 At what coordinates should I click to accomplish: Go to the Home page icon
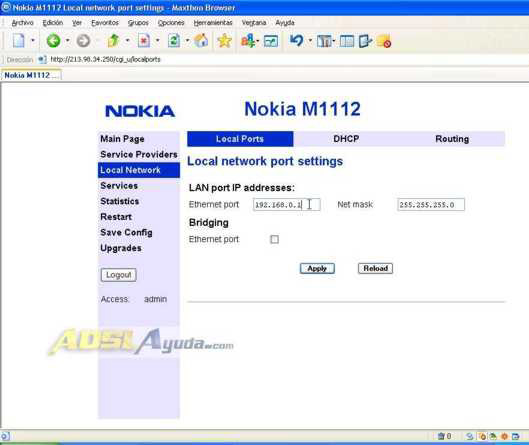201,41
